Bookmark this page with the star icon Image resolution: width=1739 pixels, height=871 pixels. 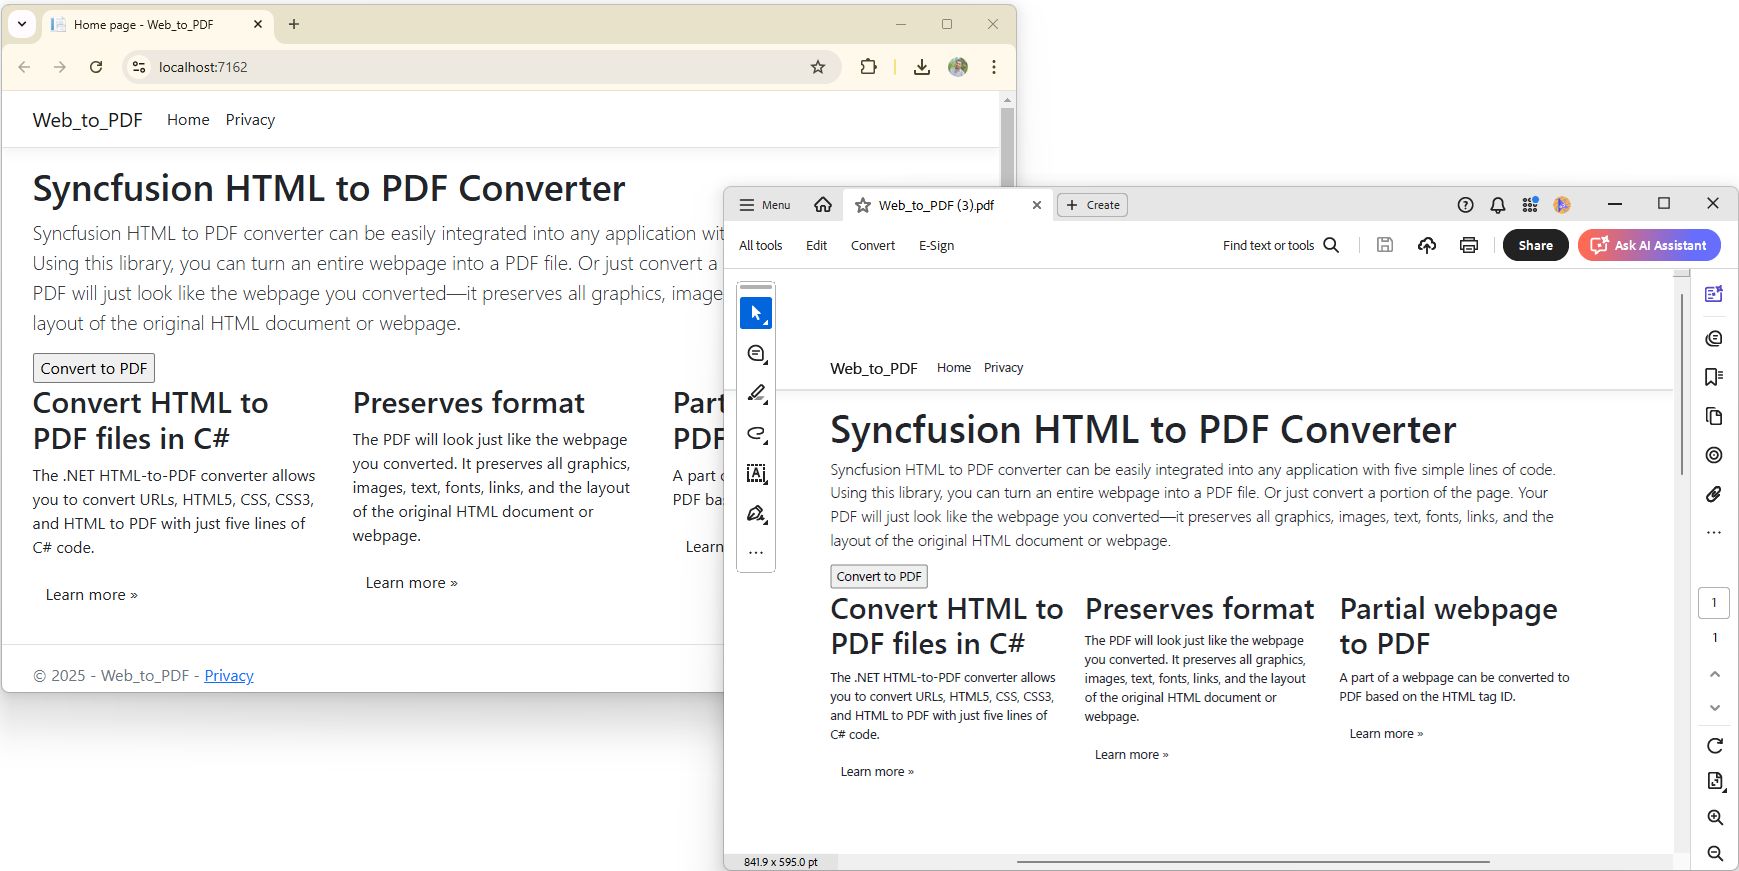(x=818, y=67)
